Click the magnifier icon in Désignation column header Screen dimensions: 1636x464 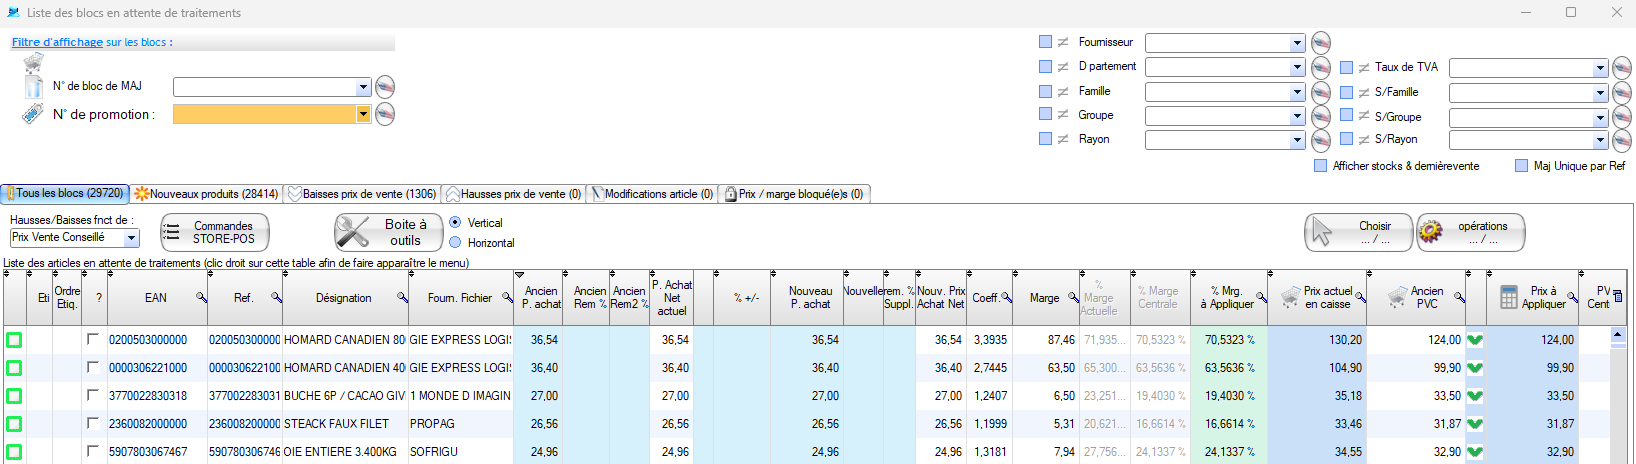tap(402, 298)
